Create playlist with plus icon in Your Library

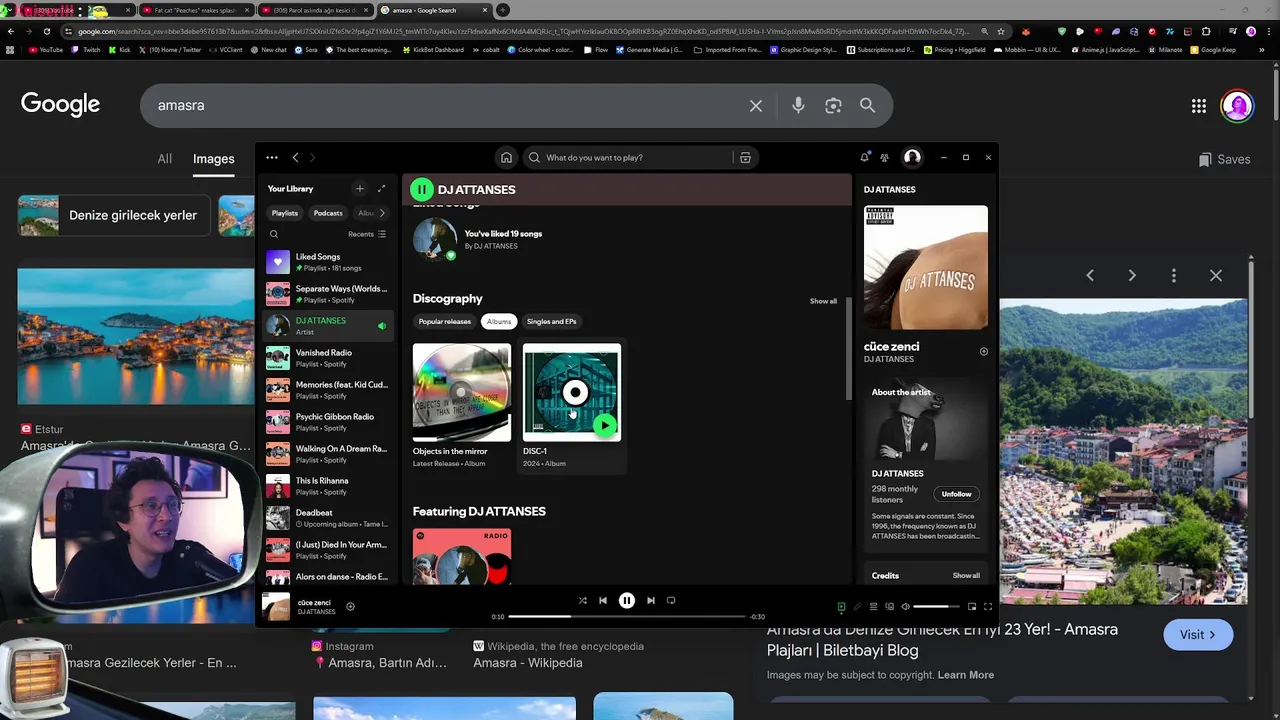[x=359, y=188]
